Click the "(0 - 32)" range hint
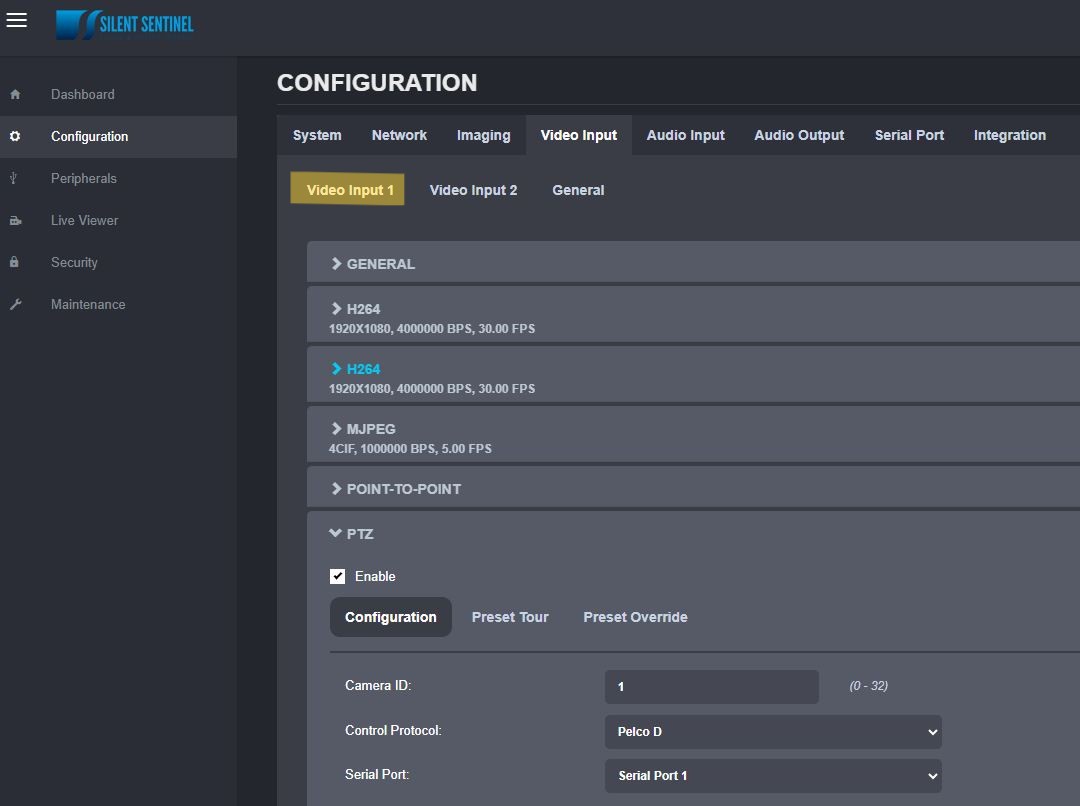Viewport: 1080px width, 806px height. click(x=869, y=686)
